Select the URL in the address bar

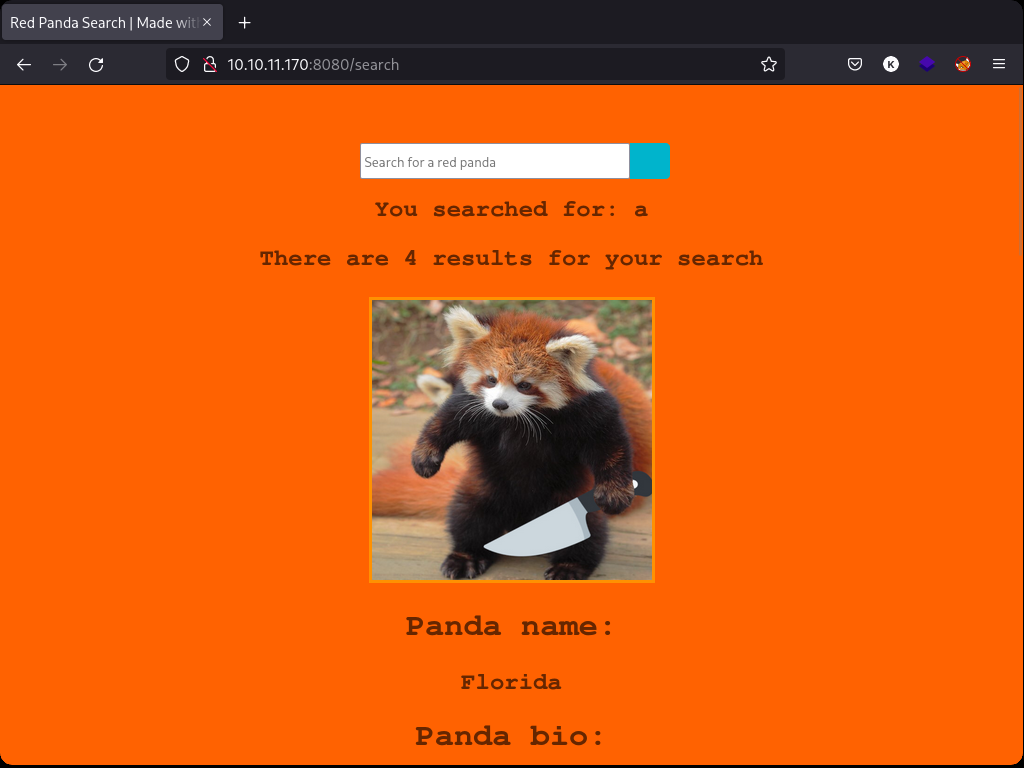coord(400,64)
